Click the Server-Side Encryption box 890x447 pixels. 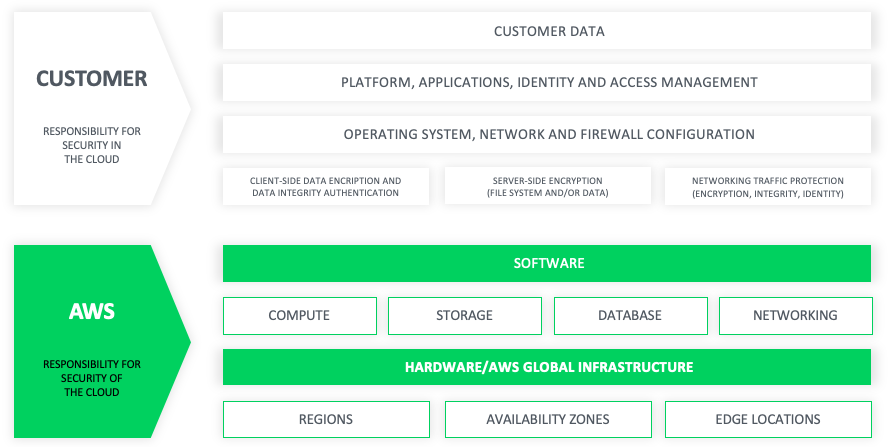[548, 187]
